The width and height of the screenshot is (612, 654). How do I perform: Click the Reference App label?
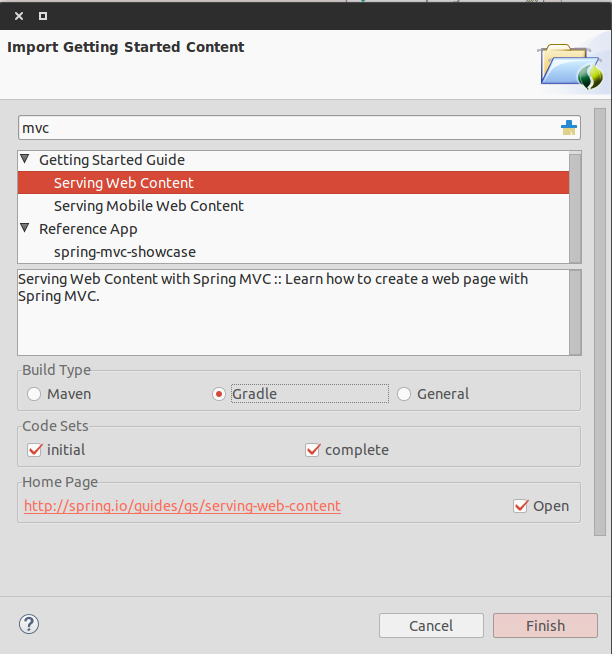[x=88, y=229]
